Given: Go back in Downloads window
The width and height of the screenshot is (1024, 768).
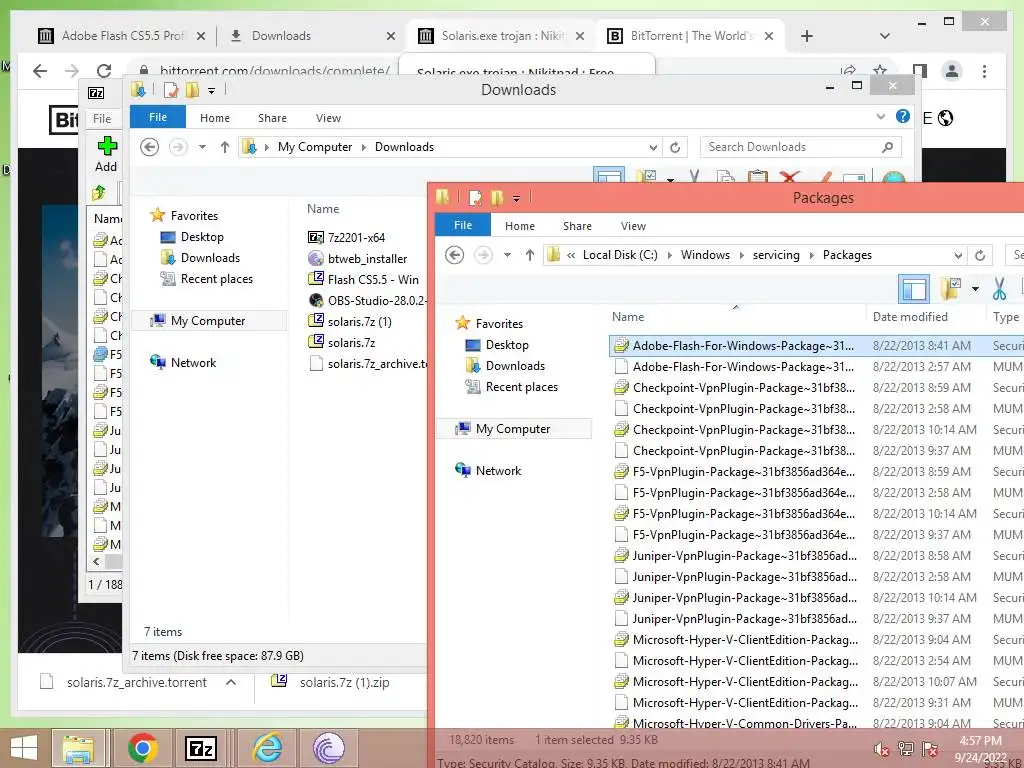Looking at the screenshot, I should [150, 147].
